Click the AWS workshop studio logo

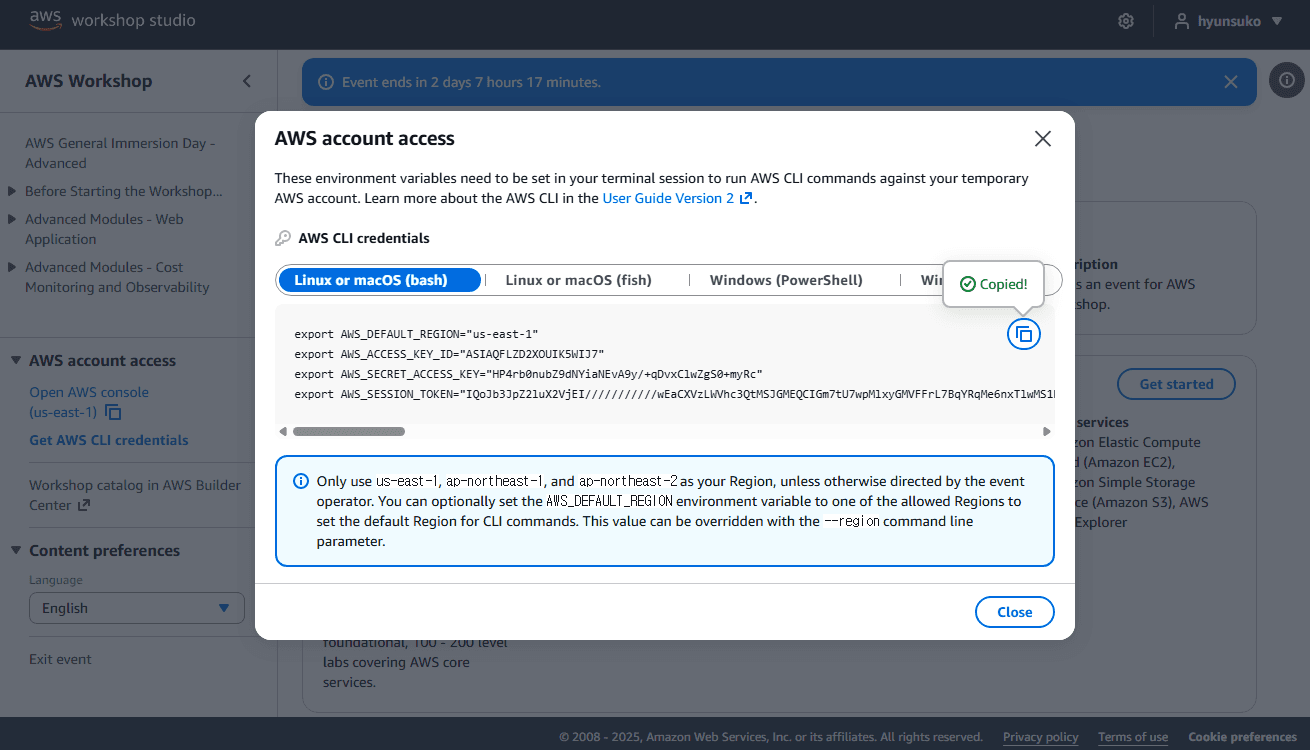click(x=112, y=20)
